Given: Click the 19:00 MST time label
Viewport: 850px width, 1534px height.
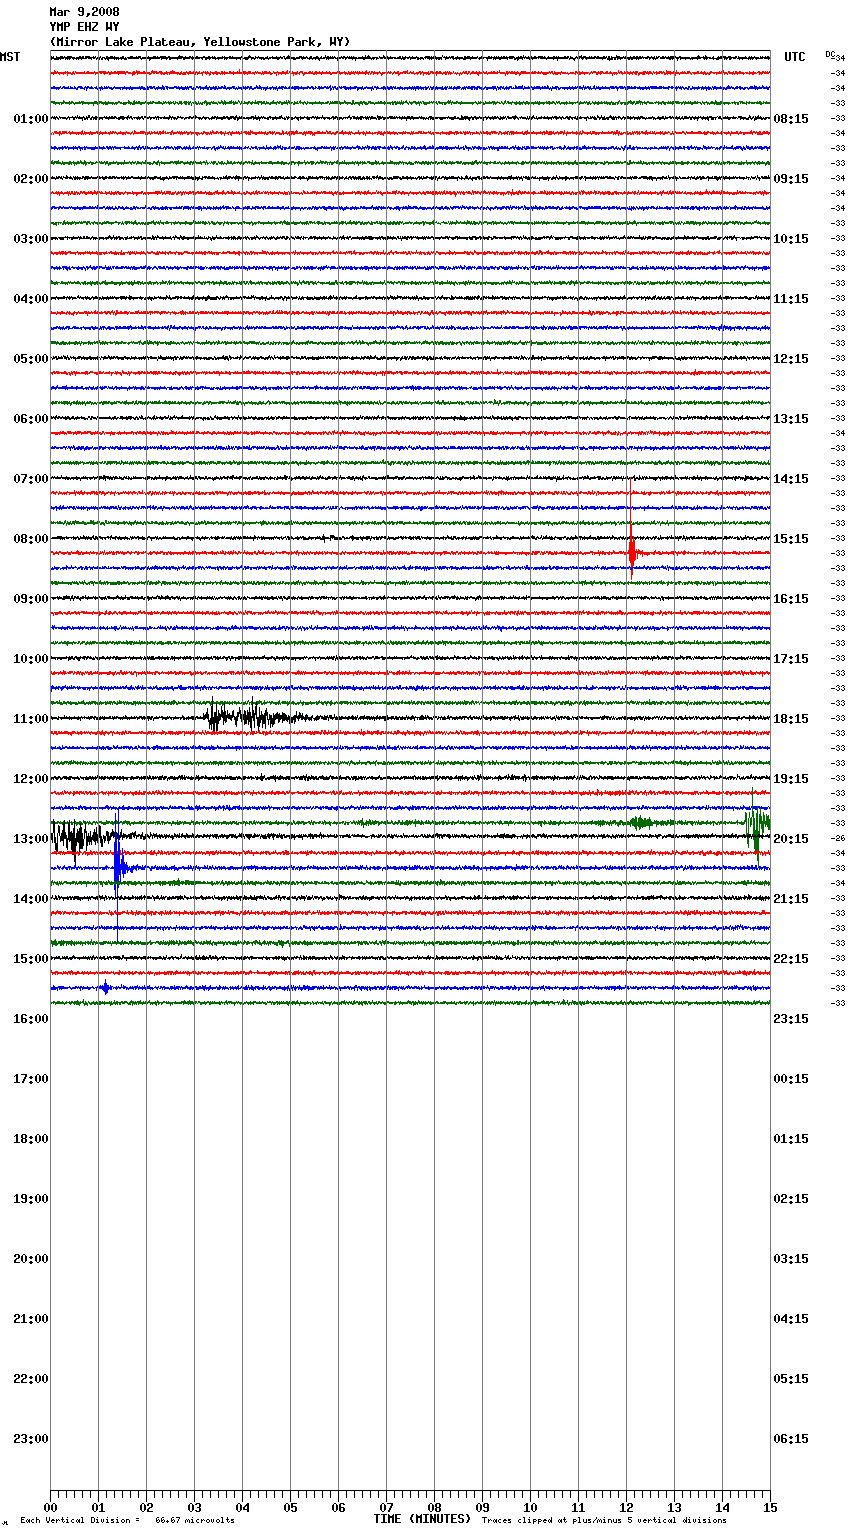Looking at the screenshot, I should click(30, 1198).
